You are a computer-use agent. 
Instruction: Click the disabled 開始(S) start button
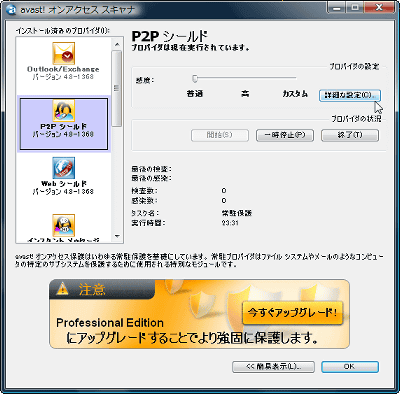tap(220, 135)
